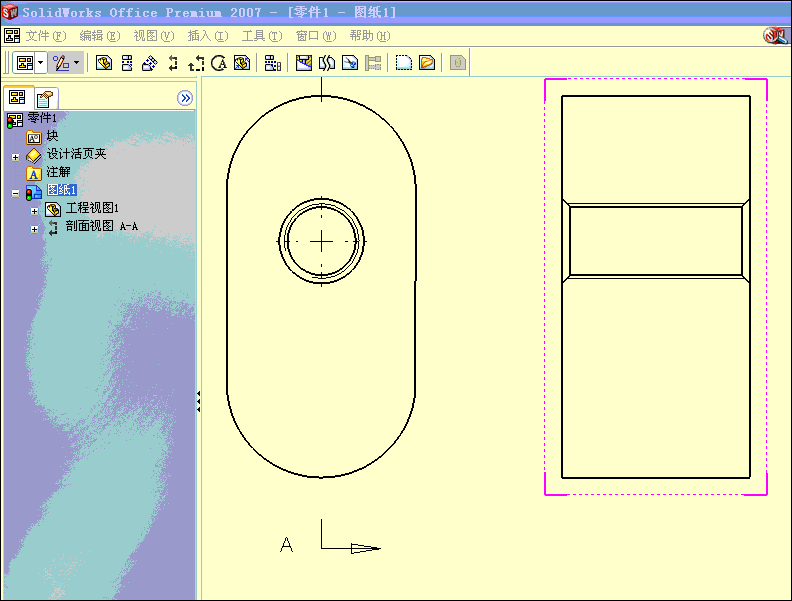Image resolution: width=792 pixels, height=601 pixels.
Task: Click the SolidWorks search icon at top right
Action: click(x=775, y=35)
